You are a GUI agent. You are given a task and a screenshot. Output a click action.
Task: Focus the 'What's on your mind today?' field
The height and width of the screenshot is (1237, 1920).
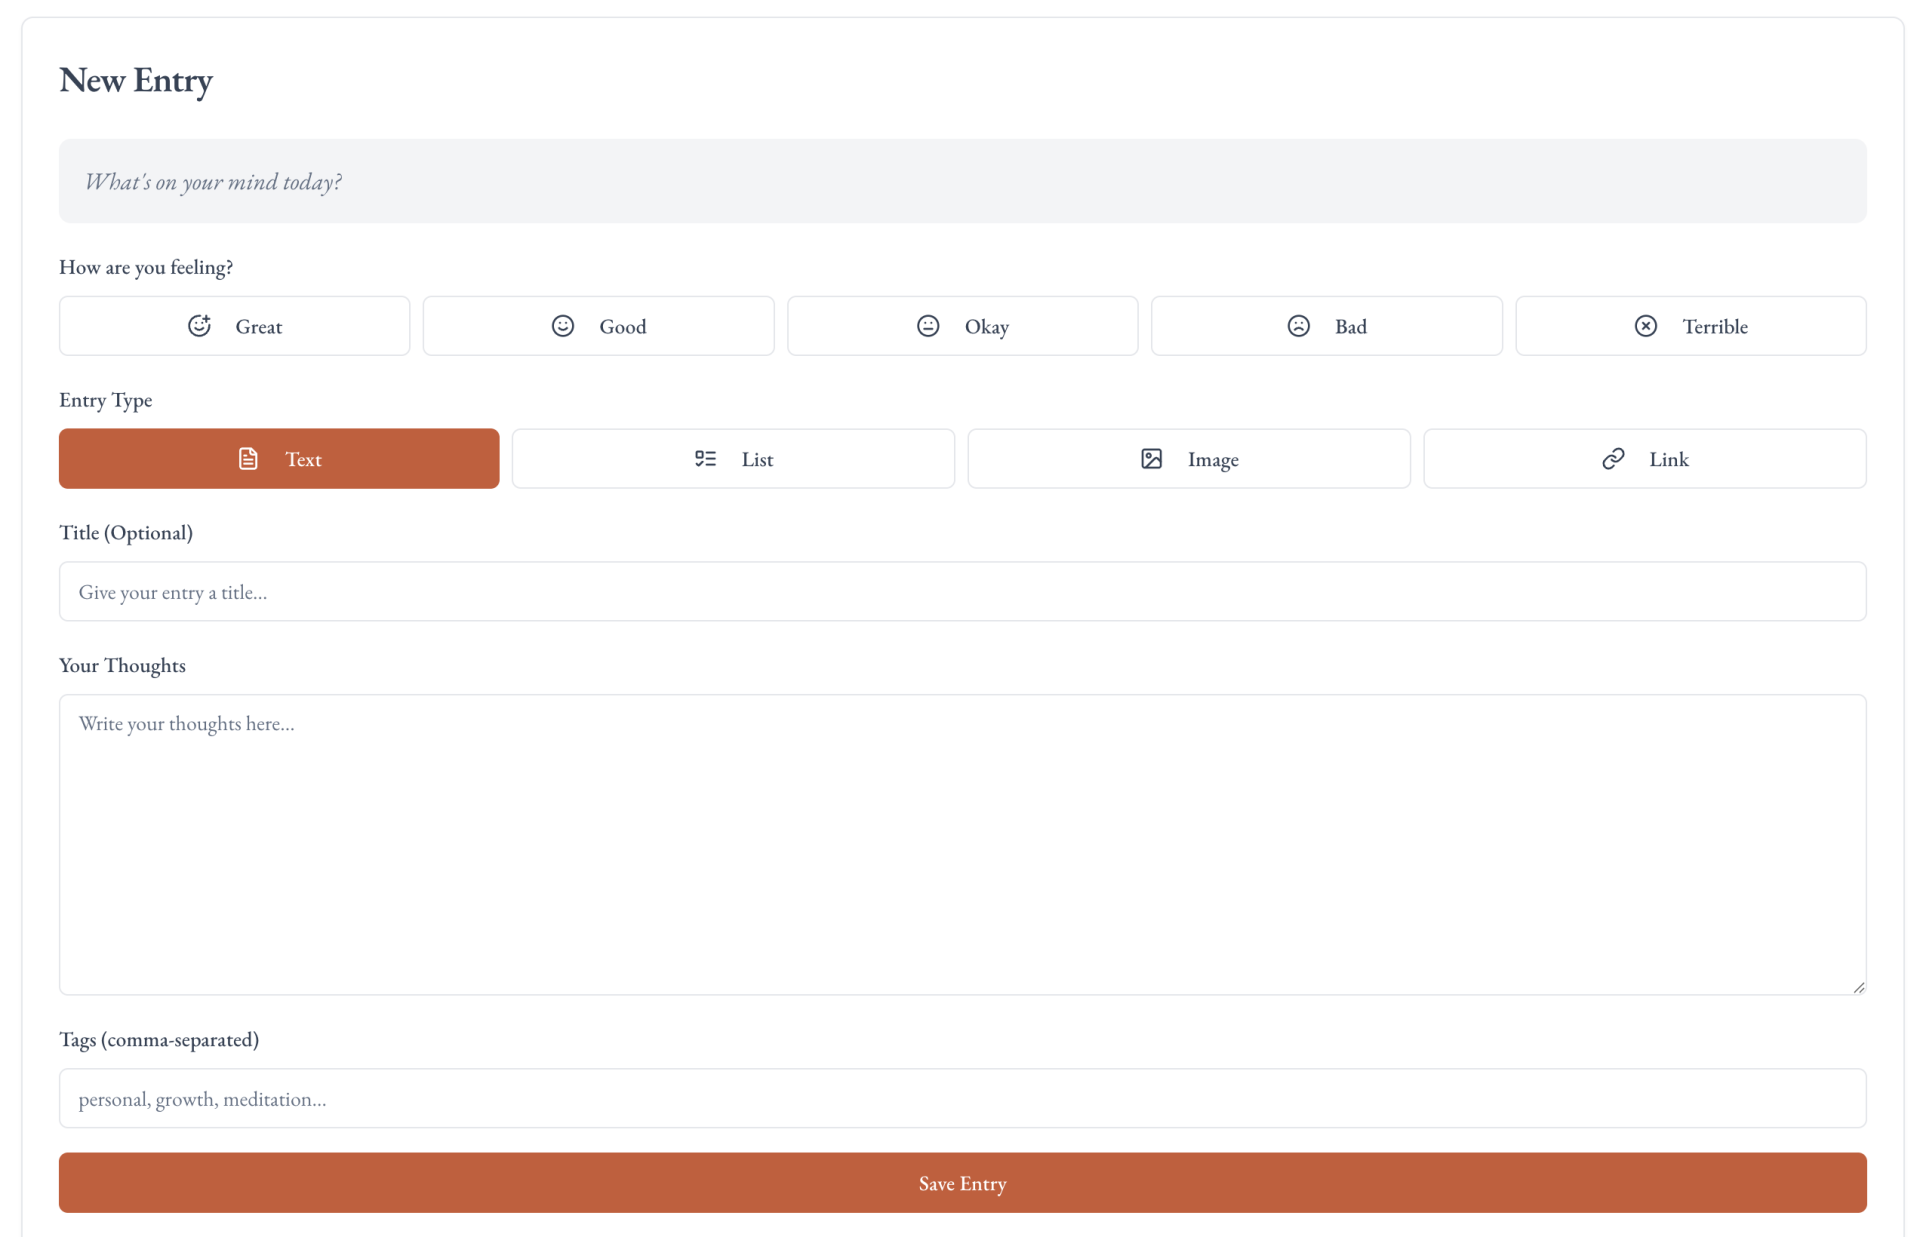point(961,181)
